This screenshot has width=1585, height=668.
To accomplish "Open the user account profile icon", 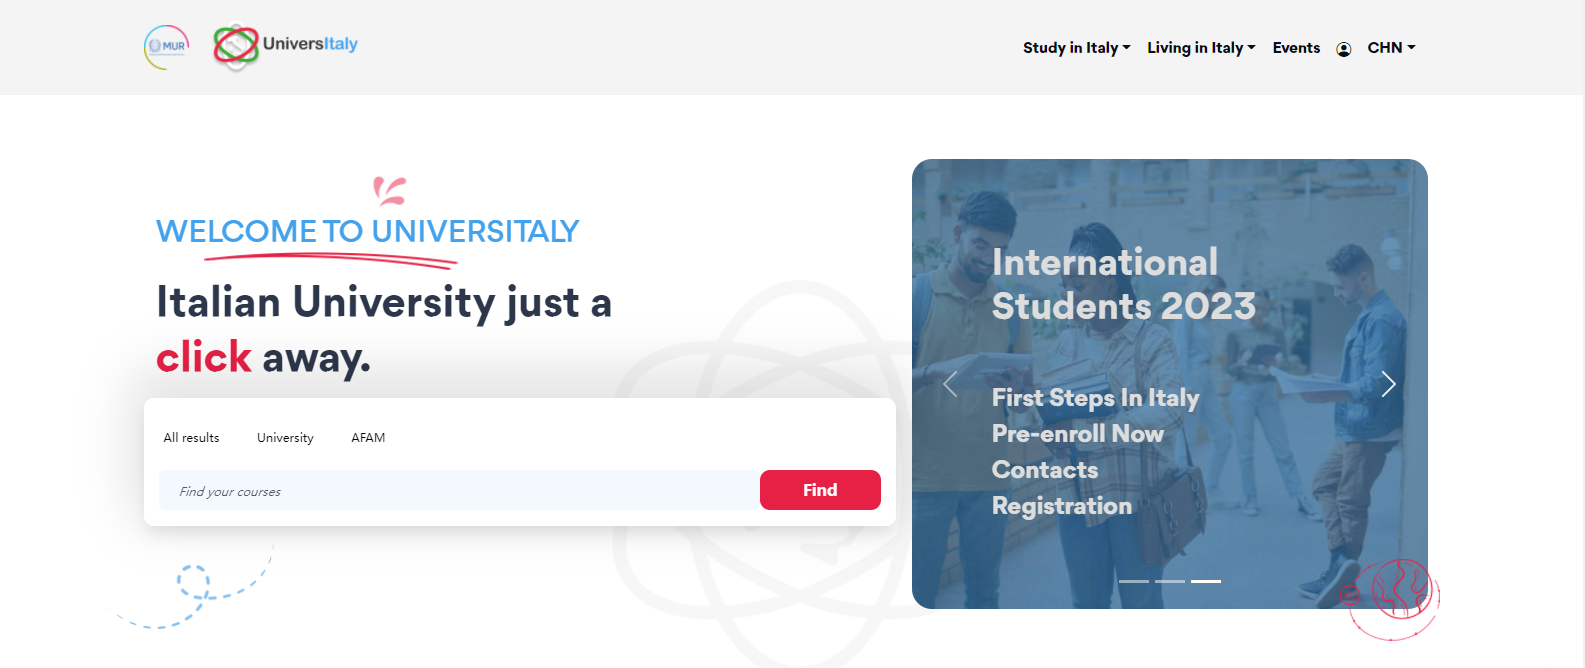I will (x=1344, y=49).
